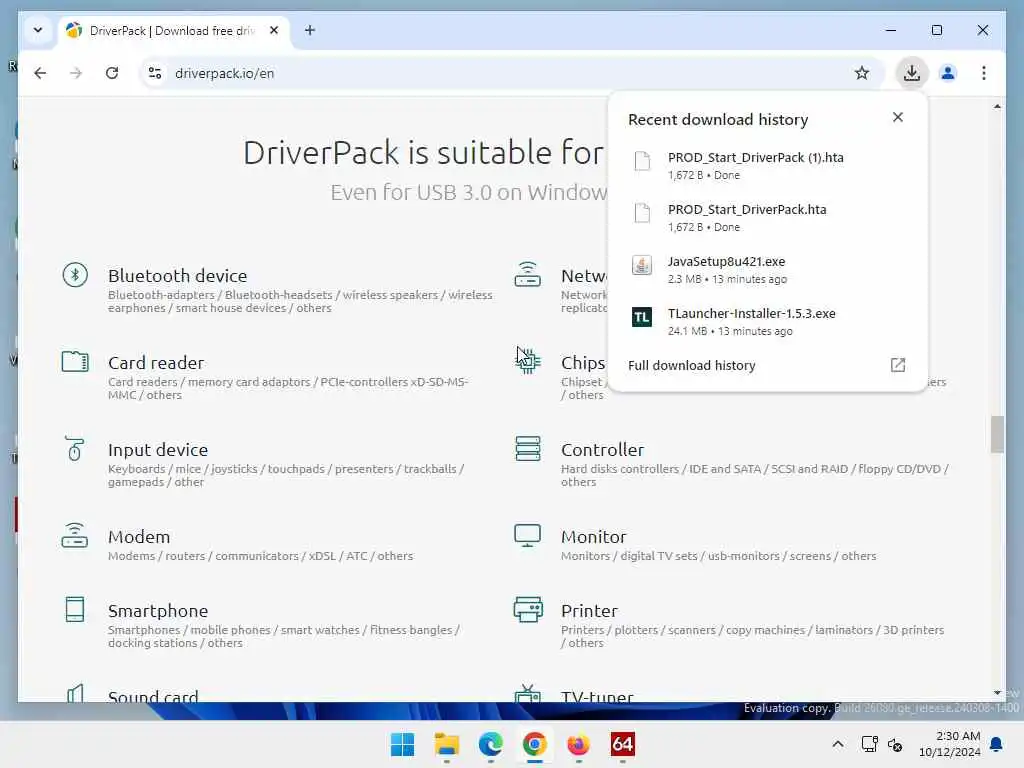Click the scrollbar down arrow
The image size is (1024, 768).
point(997,693)
